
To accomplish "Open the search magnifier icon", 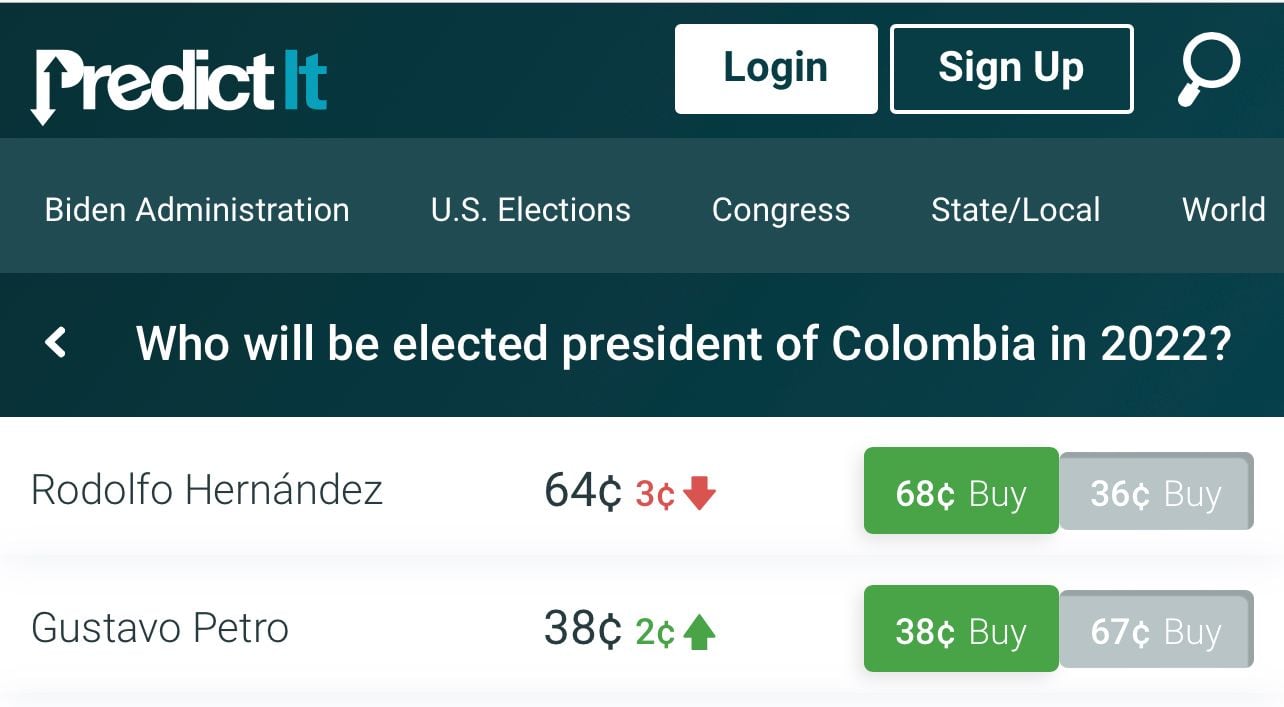I will [1209, 67].
